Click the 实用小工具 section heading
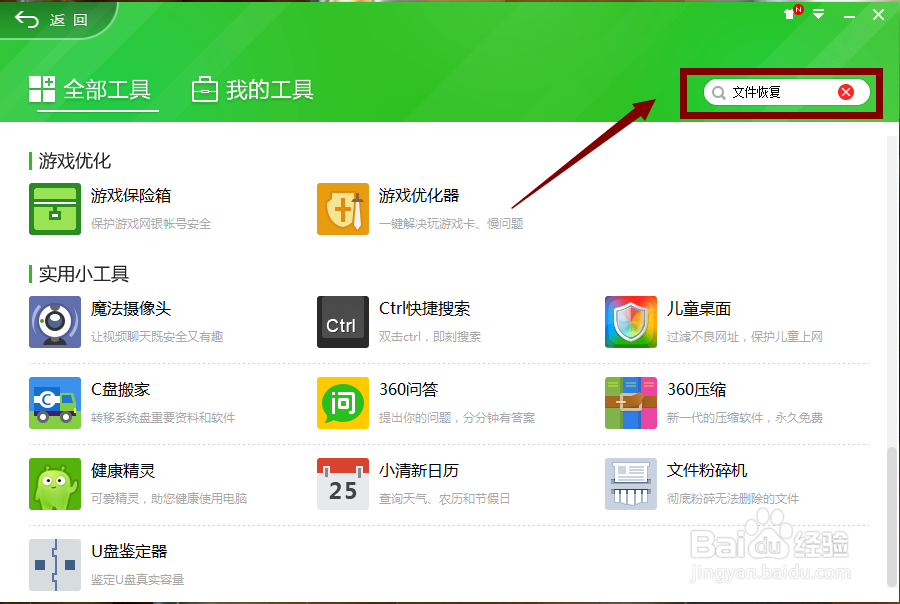Viewport: 900px width, 604px height. tap(84, 274)
